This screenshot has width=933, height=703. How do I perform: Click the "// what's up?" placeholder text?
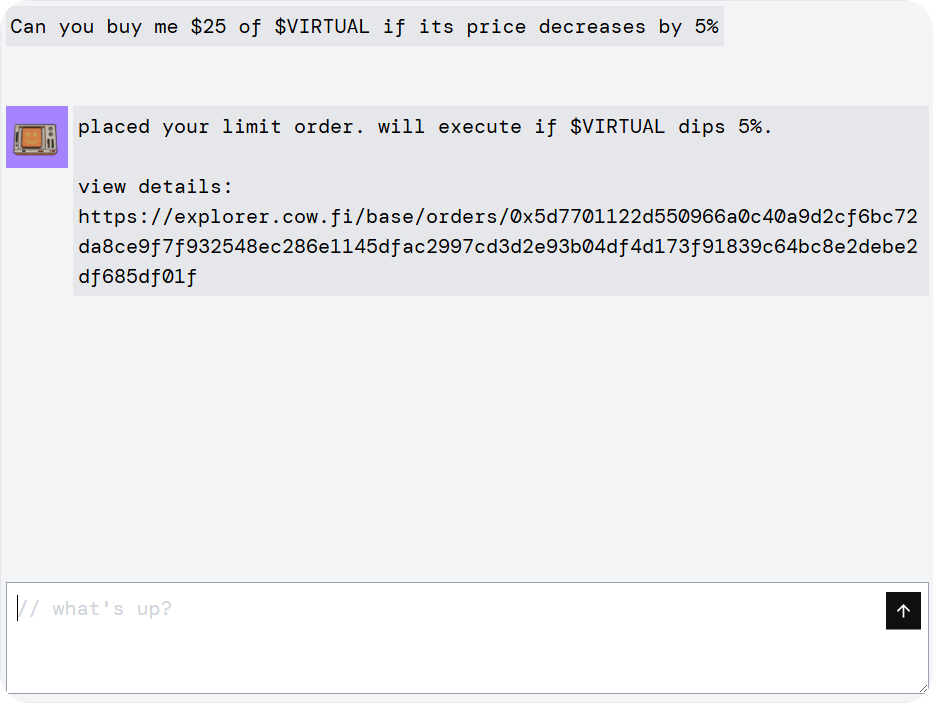point(95,609)
